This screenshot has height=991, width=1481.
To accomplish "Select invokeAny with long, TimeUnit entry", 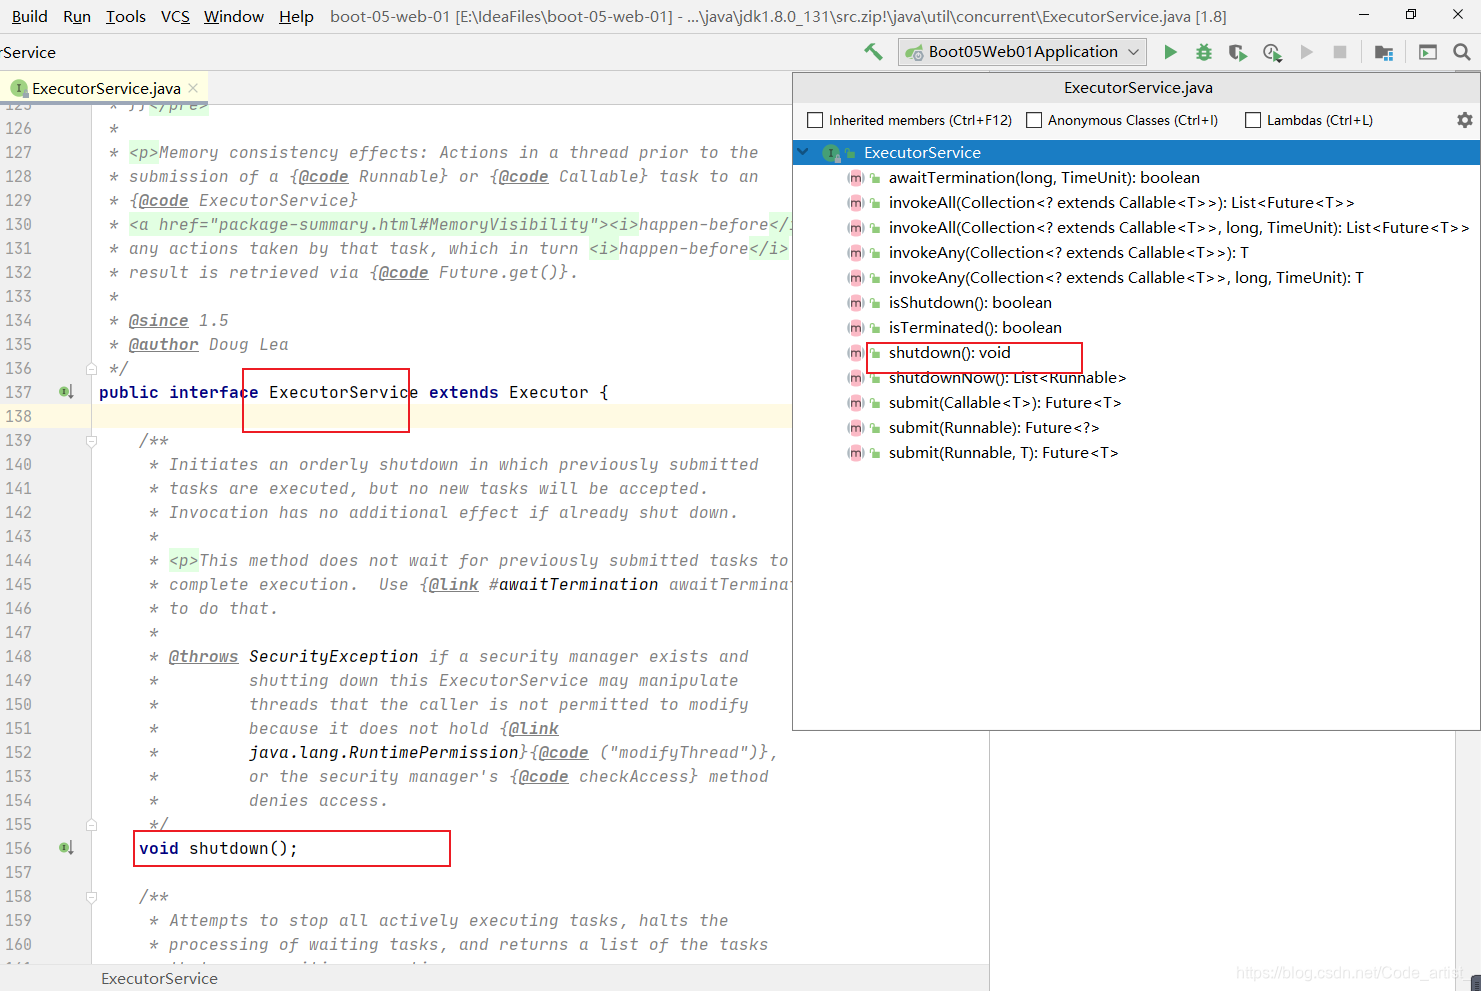I will tap(1126, 278).
